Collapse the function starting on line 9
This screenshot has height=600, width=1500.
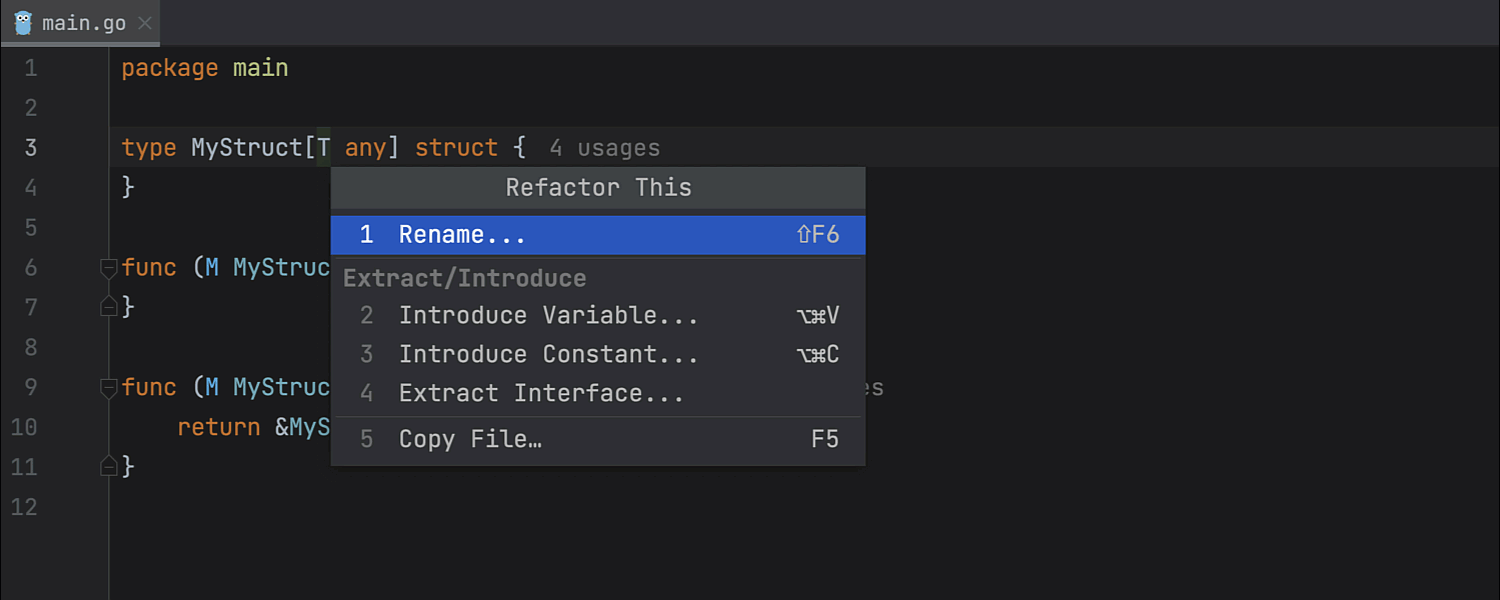pyautogui.click(x=109, y=388)
